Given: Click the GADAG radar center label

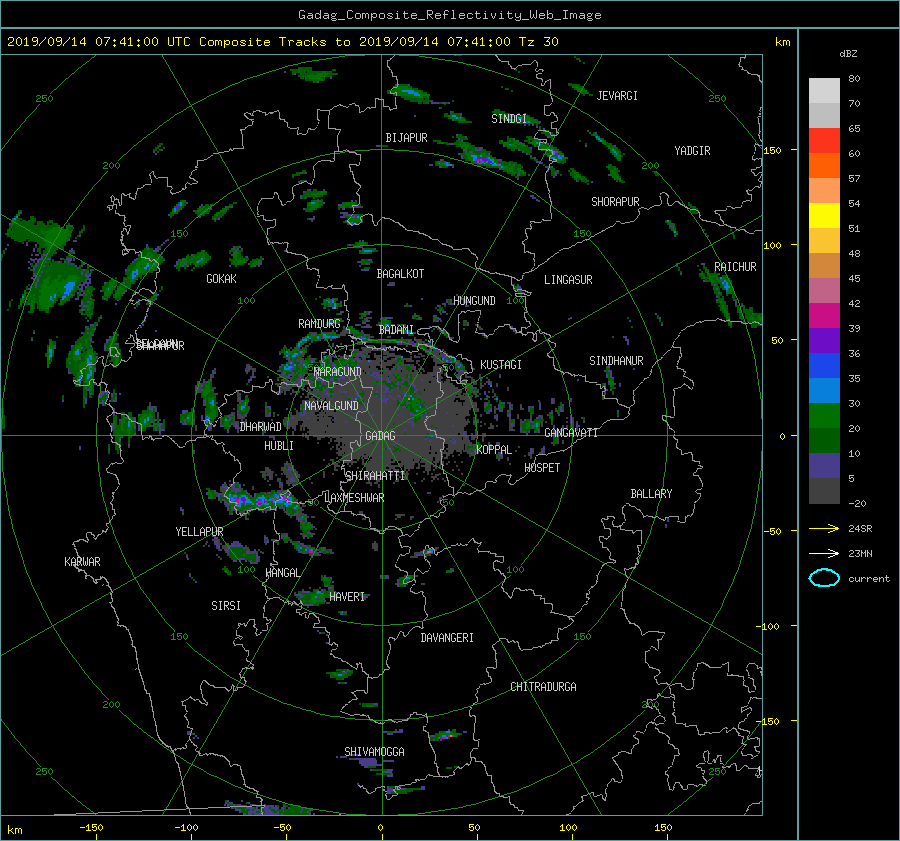Looking at the screenshot, I should [381, 436].
